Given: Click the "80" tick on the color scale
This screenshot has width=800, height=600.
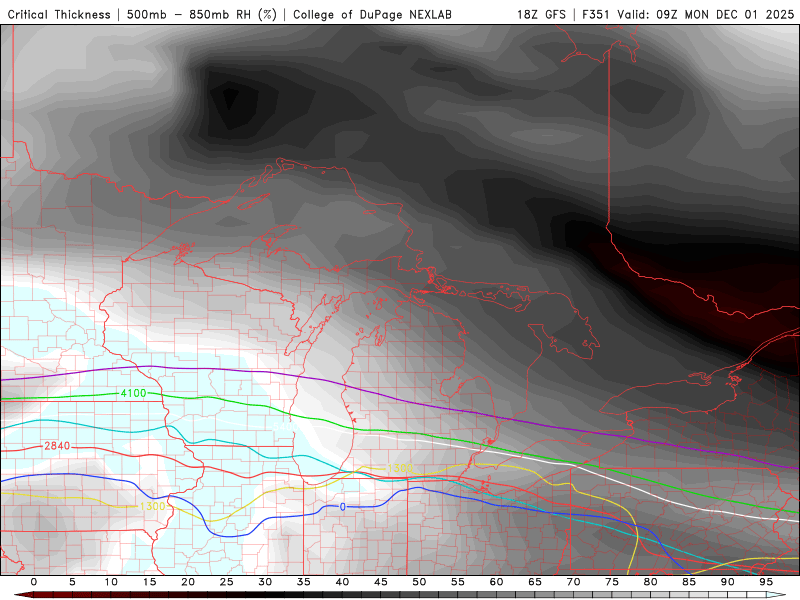Looking at the screenshot, I should pyautogui.click(x=651, y=582).
